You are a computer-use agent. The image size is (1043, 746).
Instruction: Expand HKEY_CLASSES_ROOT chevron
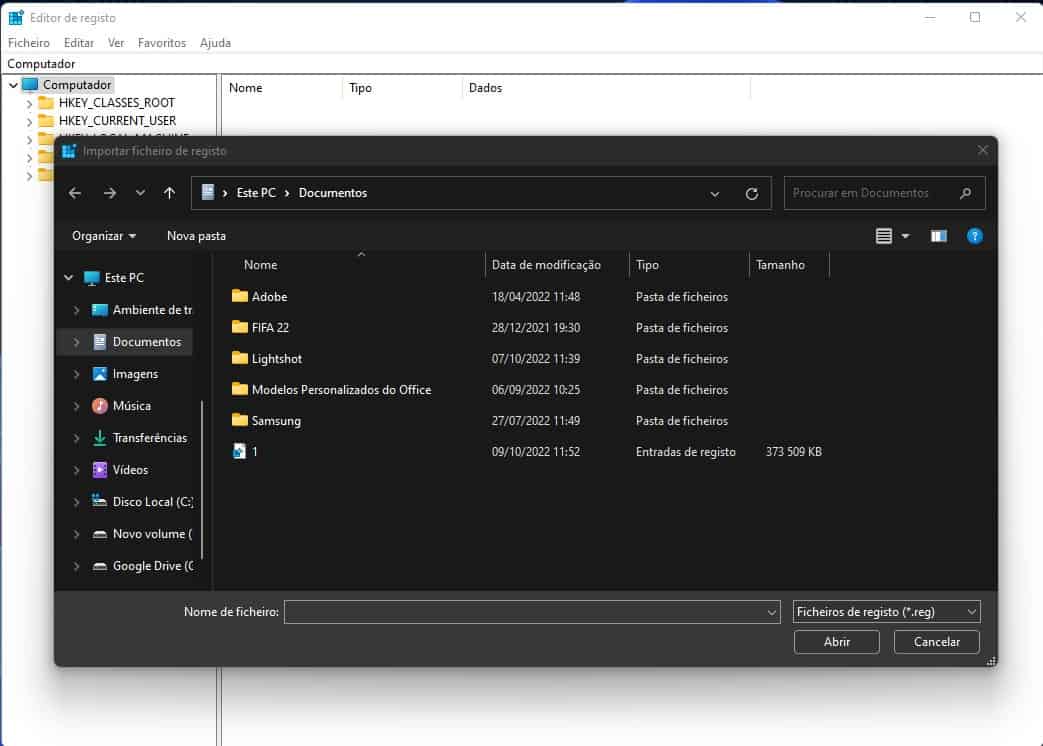[x=29, y=104]
